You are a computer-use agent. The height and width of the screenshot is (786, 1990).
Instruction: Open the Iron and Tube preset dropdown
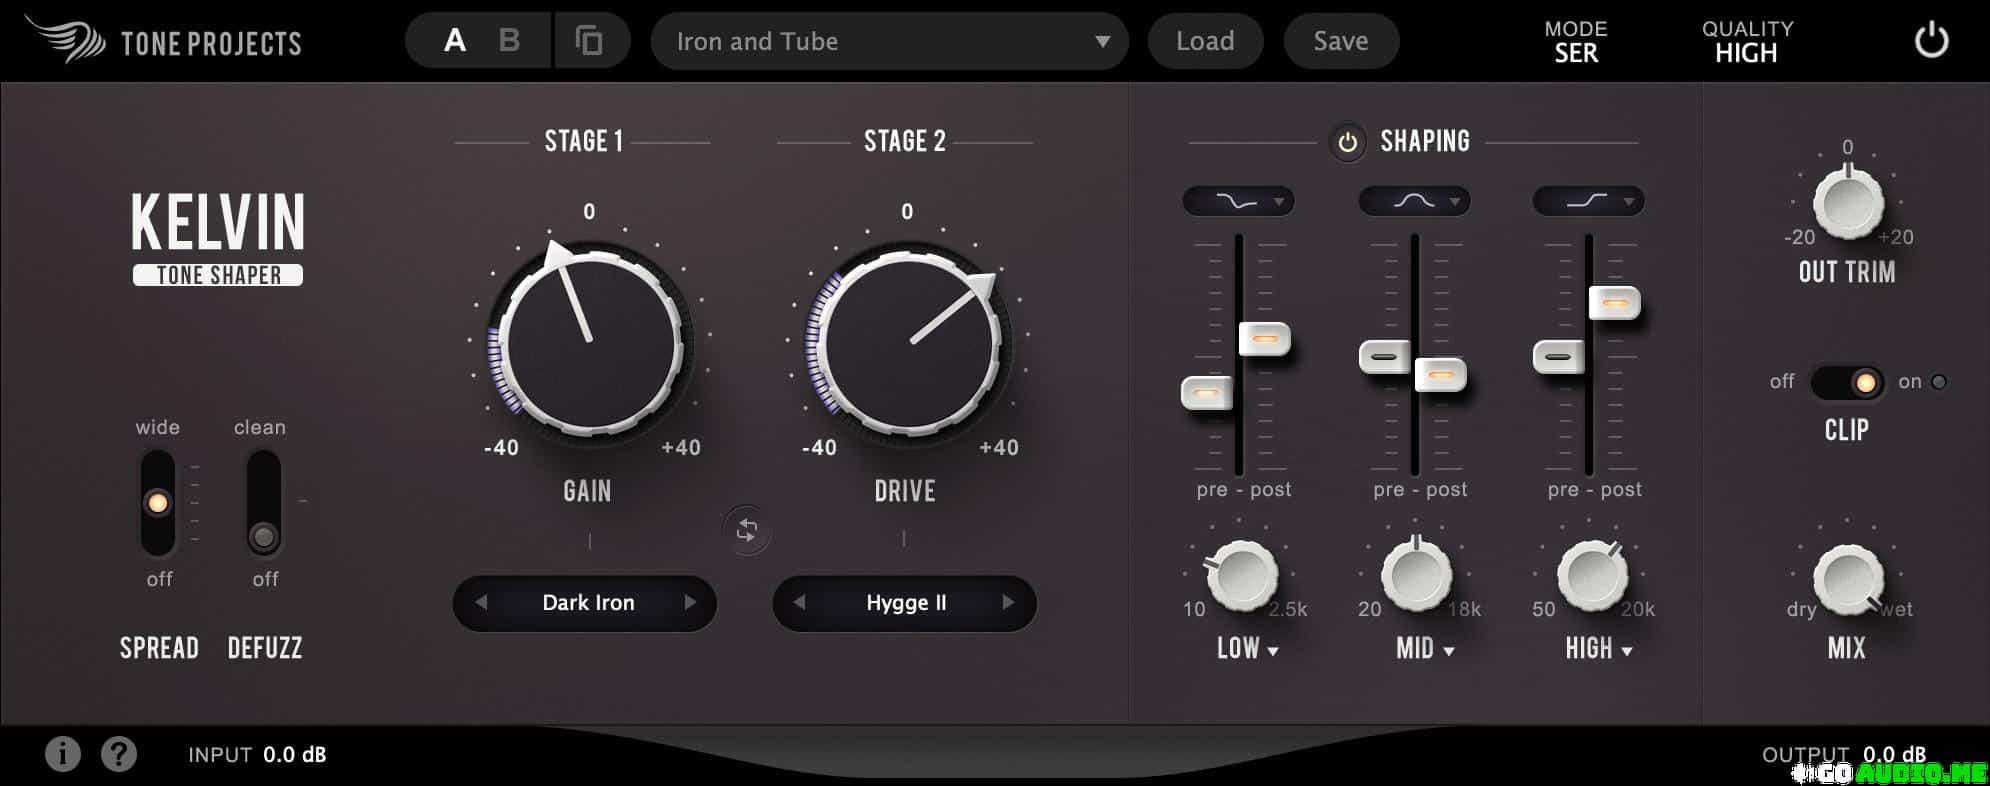pos(890,41)
